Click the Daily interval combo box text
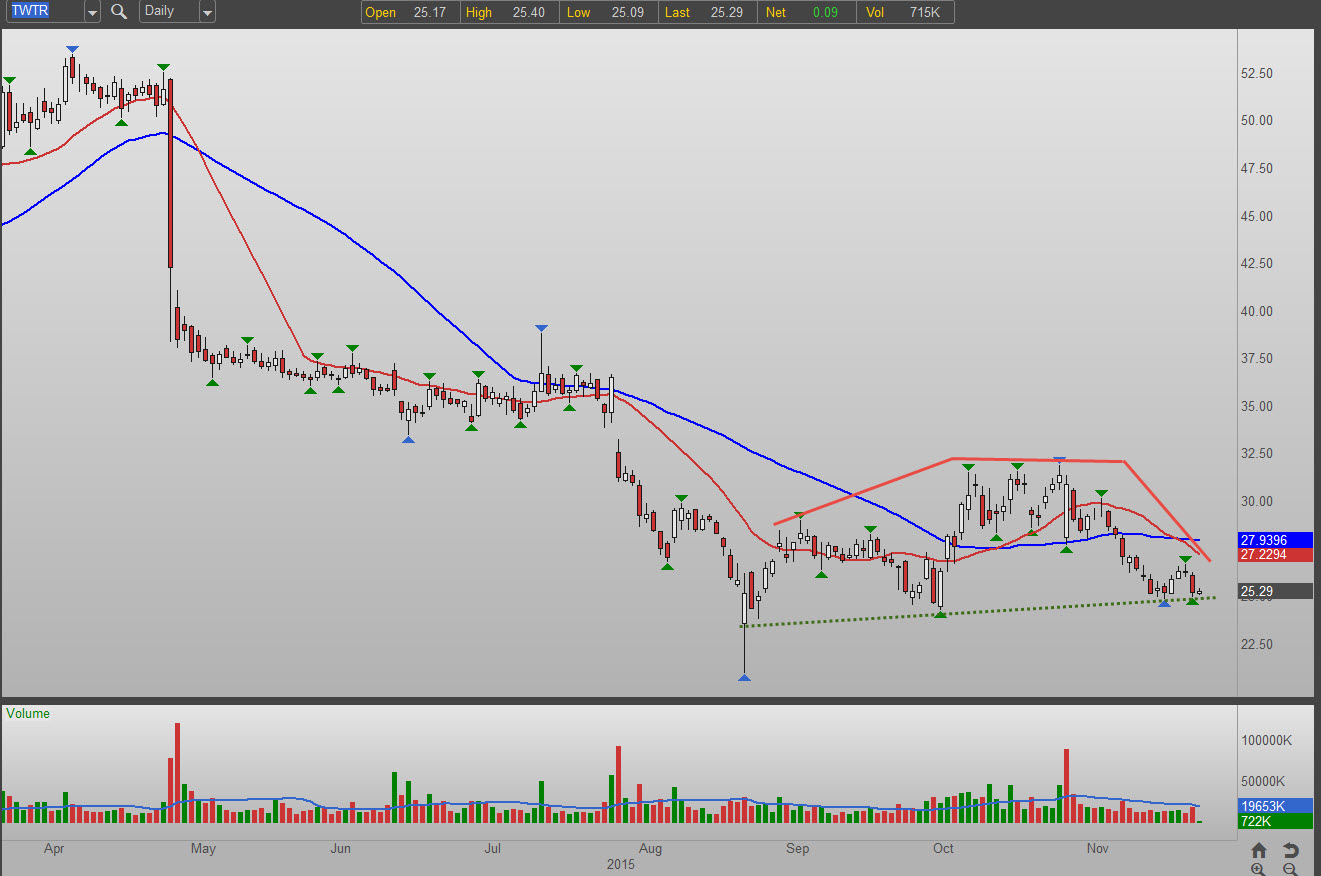This screenshot has height=876, width=1321. pyautogui.click(x=166, y=12)
